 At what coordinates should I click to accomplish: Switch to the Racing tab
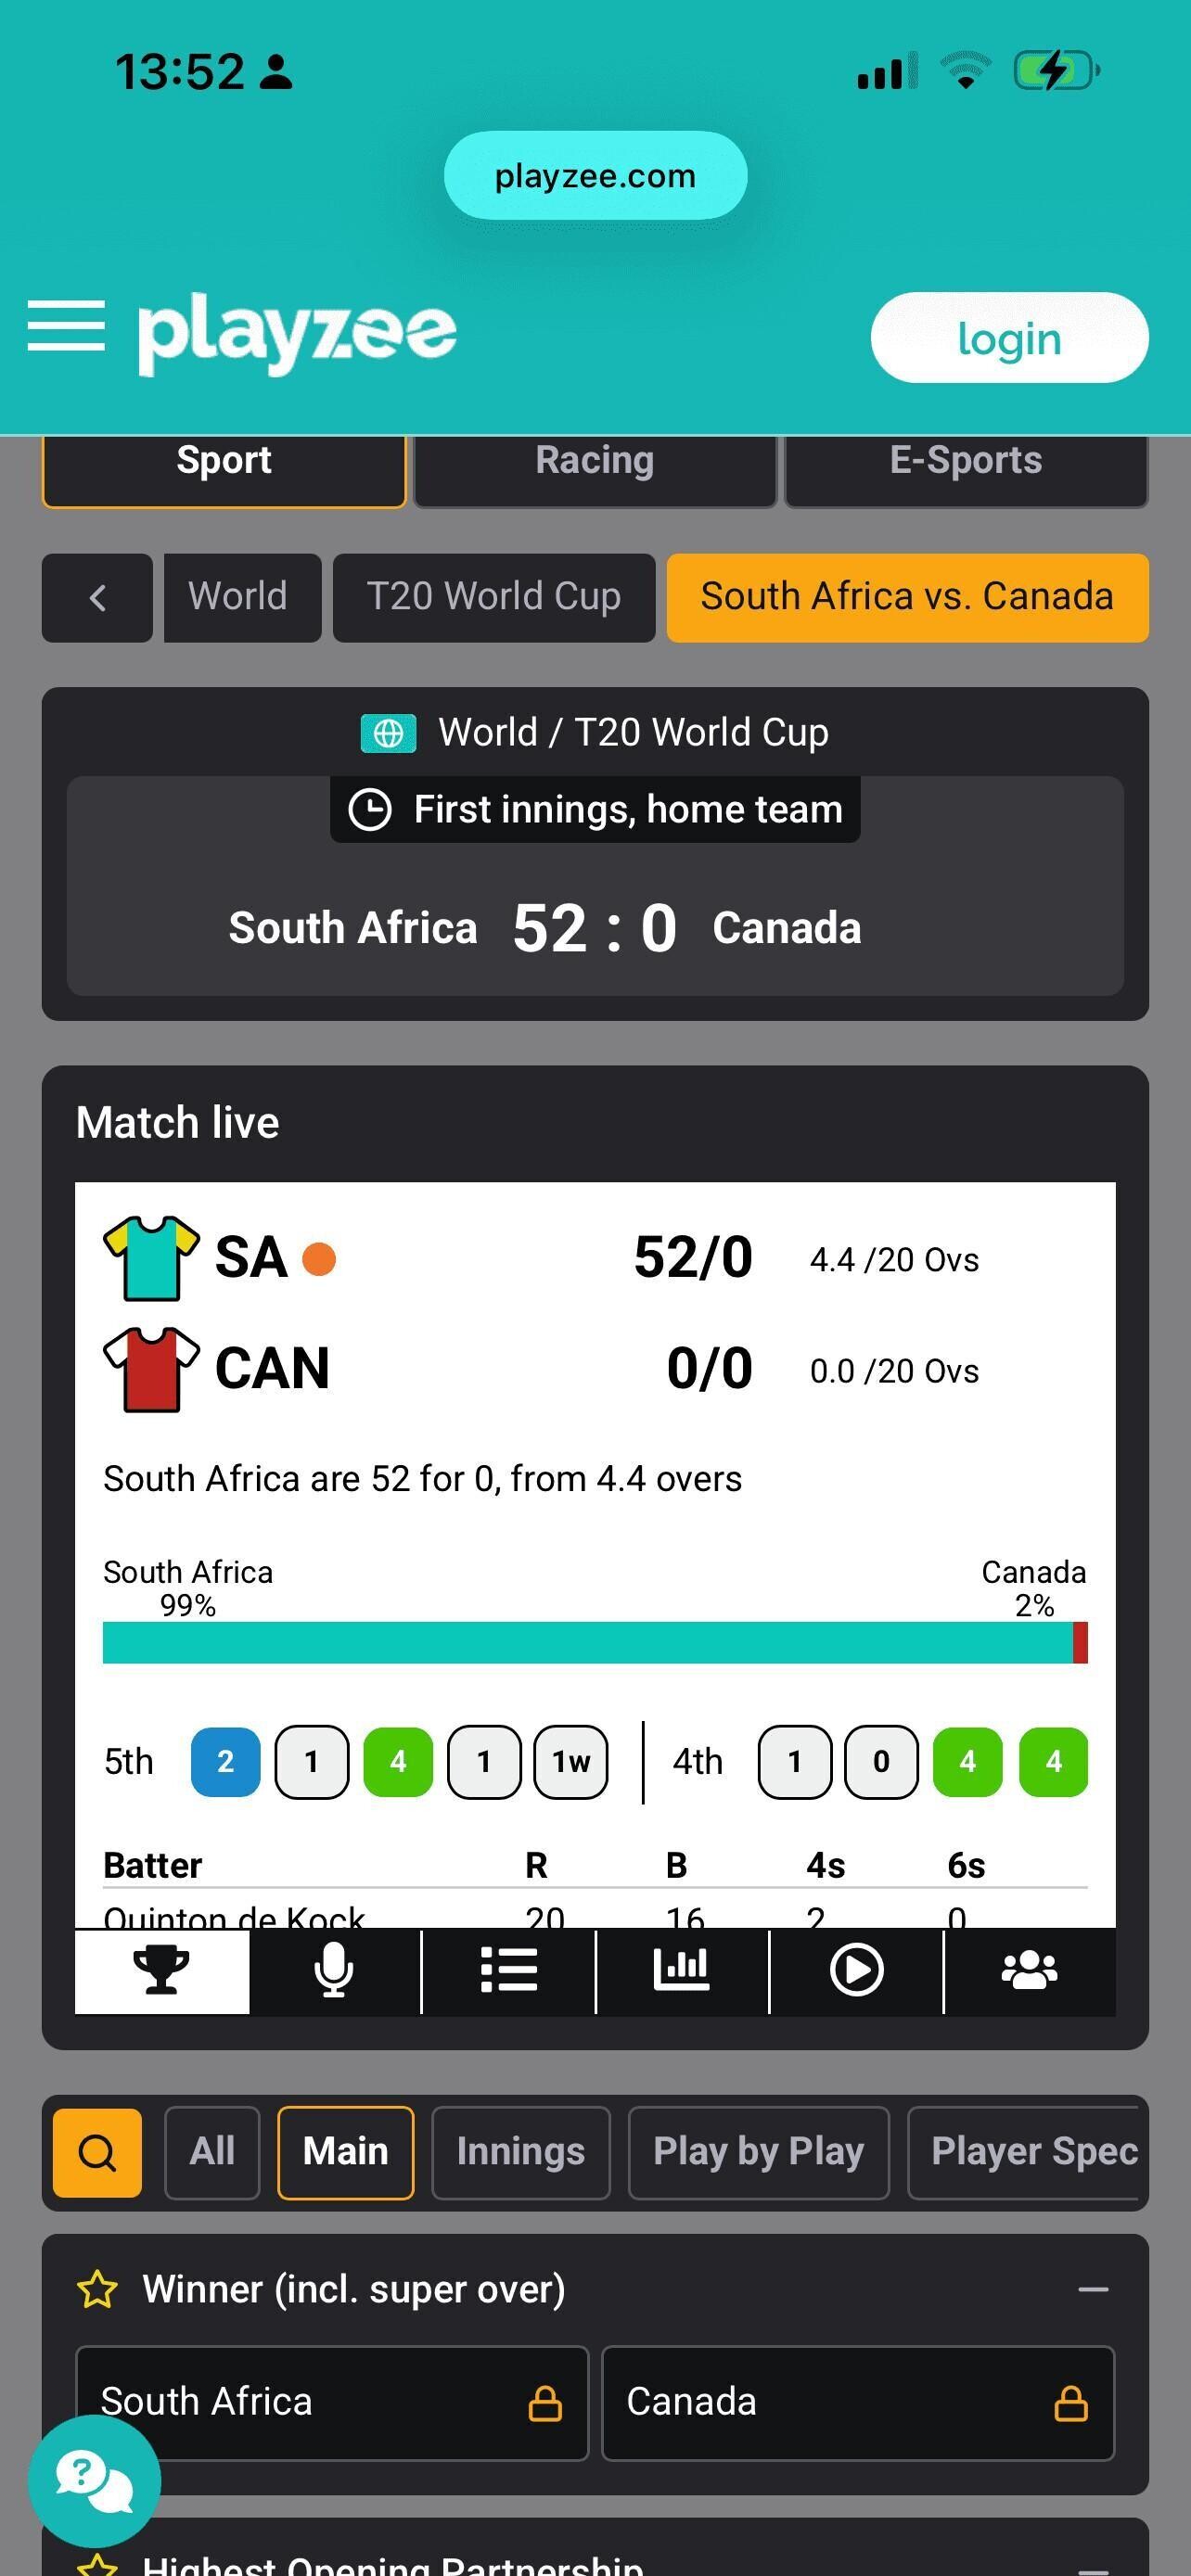(x=595, y=462)
